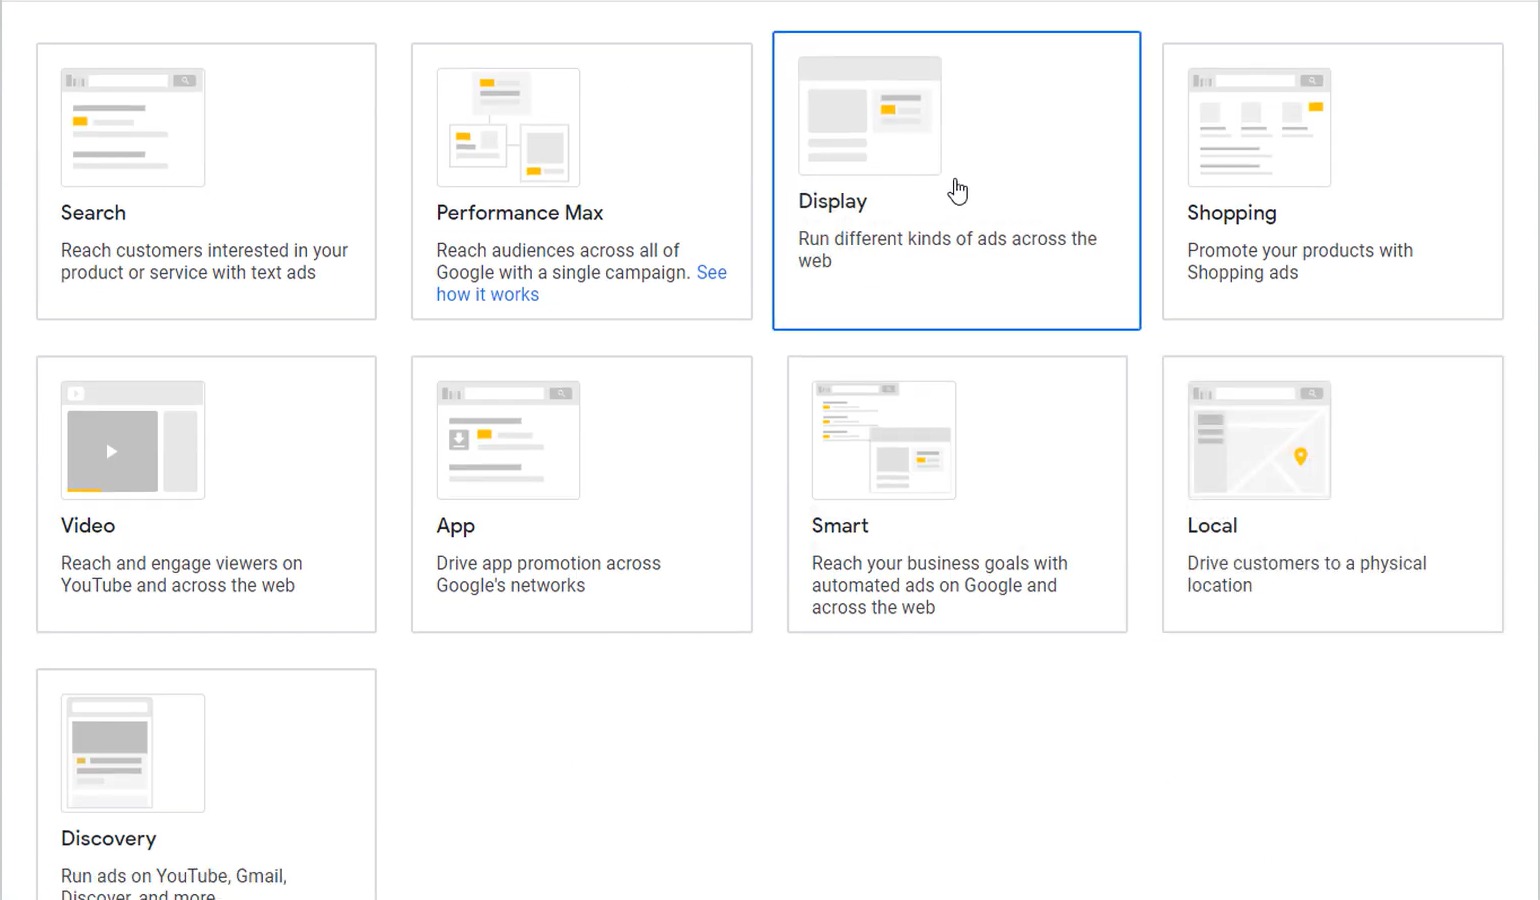
Task: Select the Shopping campaign title
Action: click(x=1231, y=213)
